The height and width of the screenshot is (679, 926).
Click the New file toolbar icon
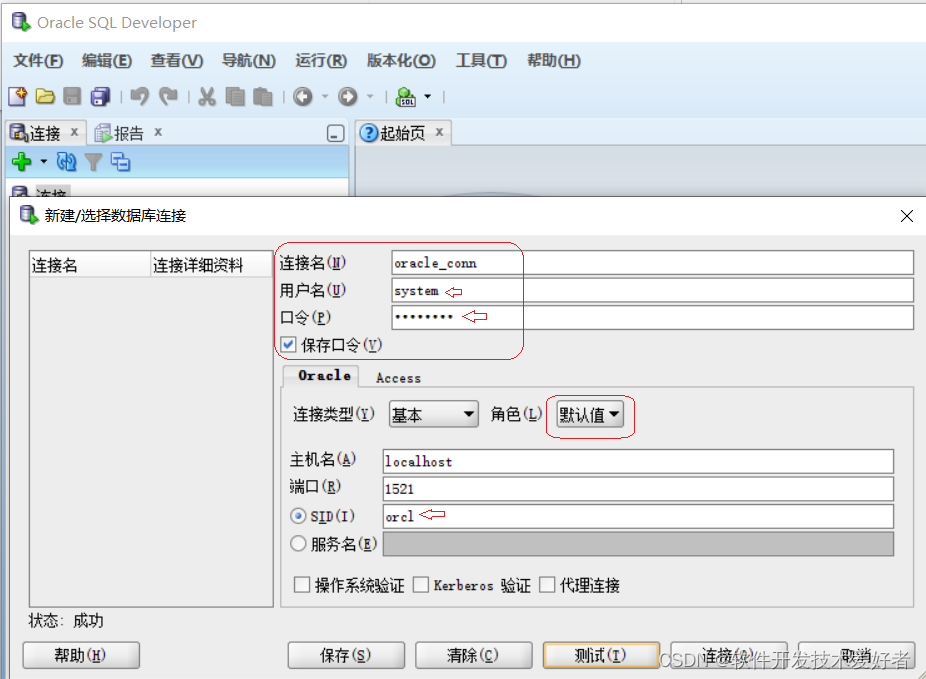point(18,96)
